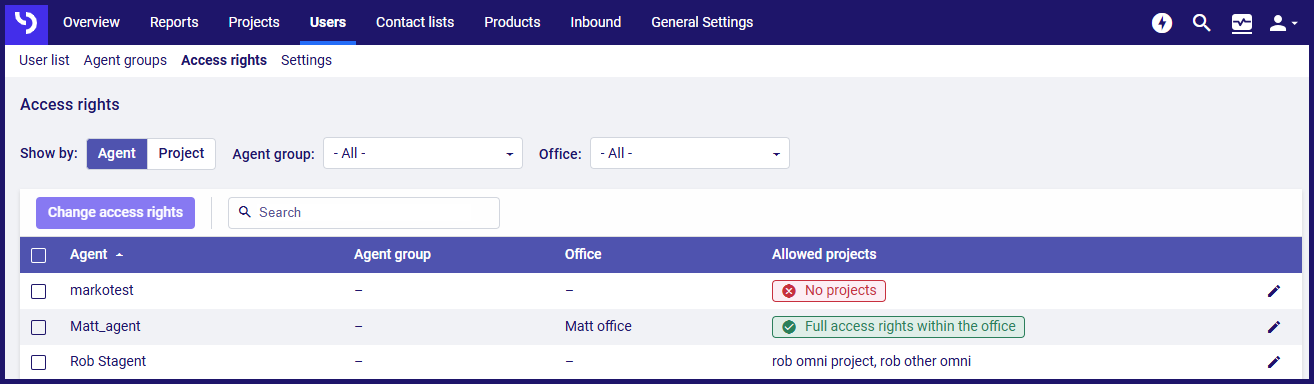Expand the Agent group dropdown
Image resolution: width=1314 pixels, height=384 pixels.
[423, 153]
